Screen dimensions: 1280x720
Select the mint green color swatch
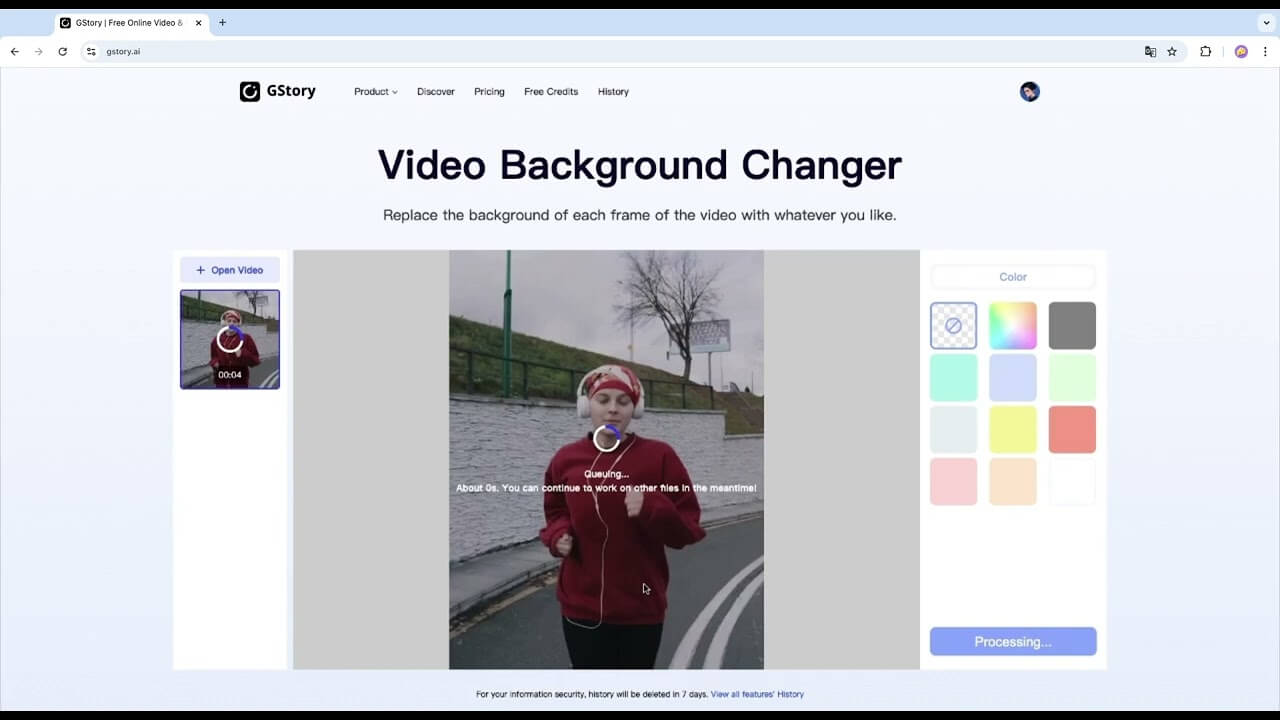click(x=953, y=377)
